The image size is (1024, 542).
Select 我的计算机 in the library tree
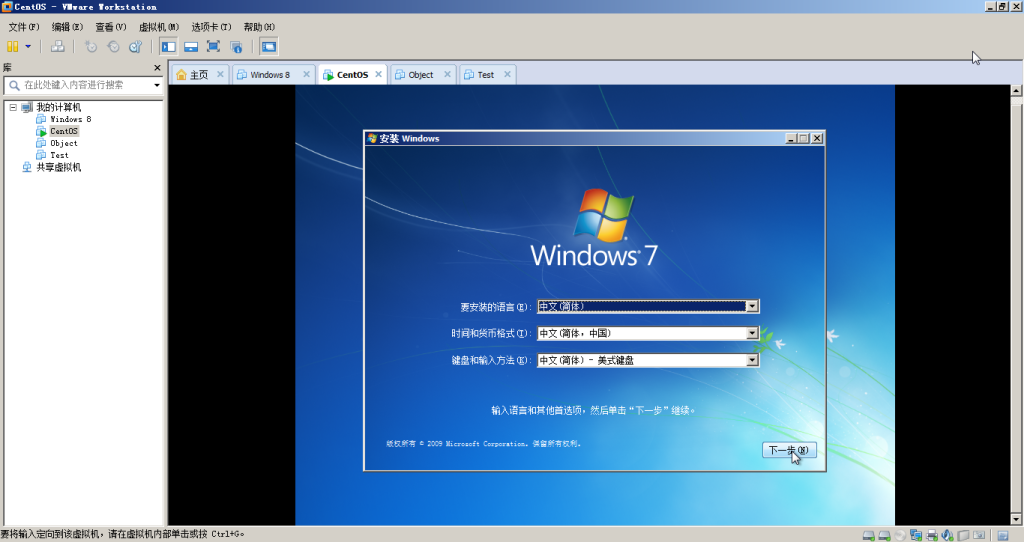point(58,107)
